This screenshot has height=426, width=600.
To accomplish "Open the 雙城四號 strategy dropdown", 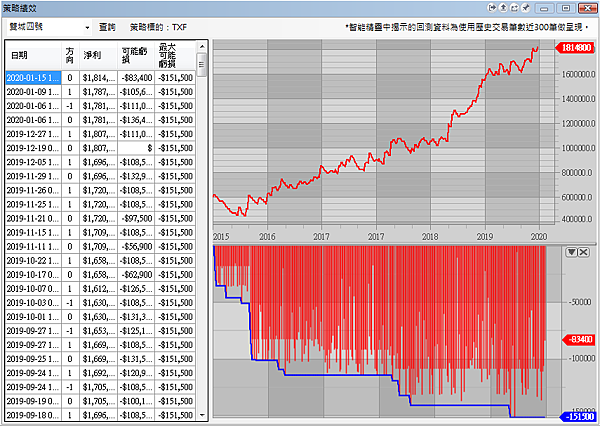I will pos(87,28).
